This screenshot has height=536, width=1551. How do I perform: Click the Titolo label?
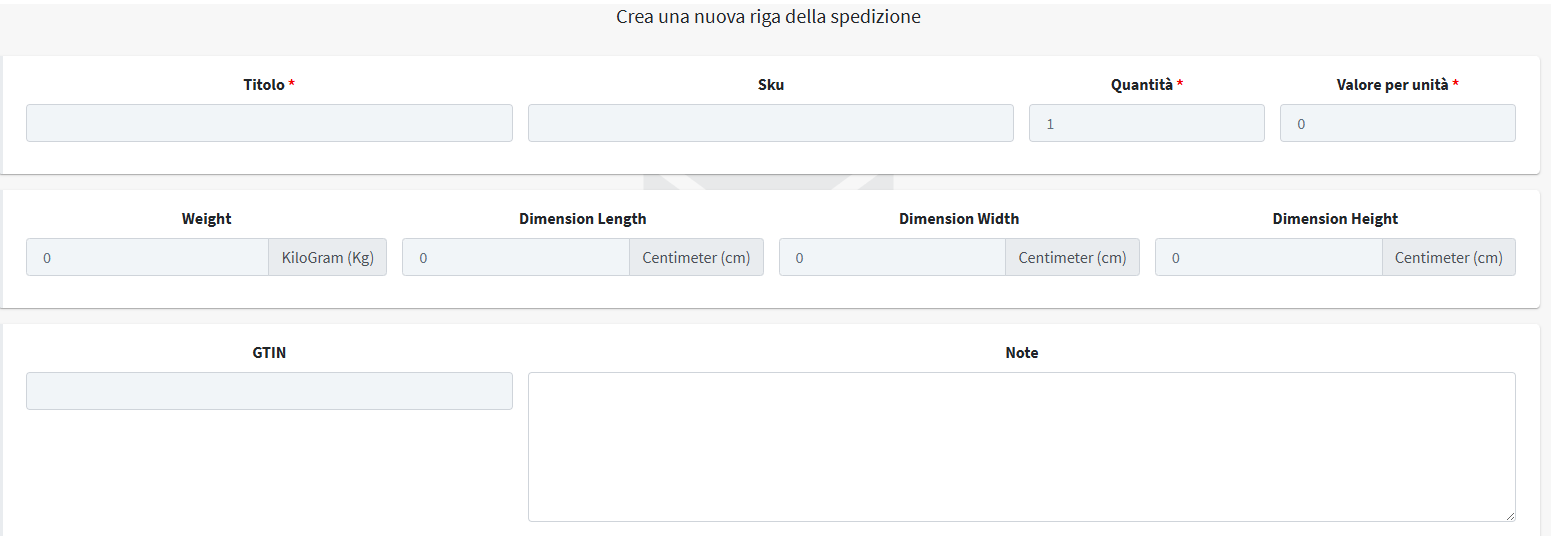click(264, 85)
